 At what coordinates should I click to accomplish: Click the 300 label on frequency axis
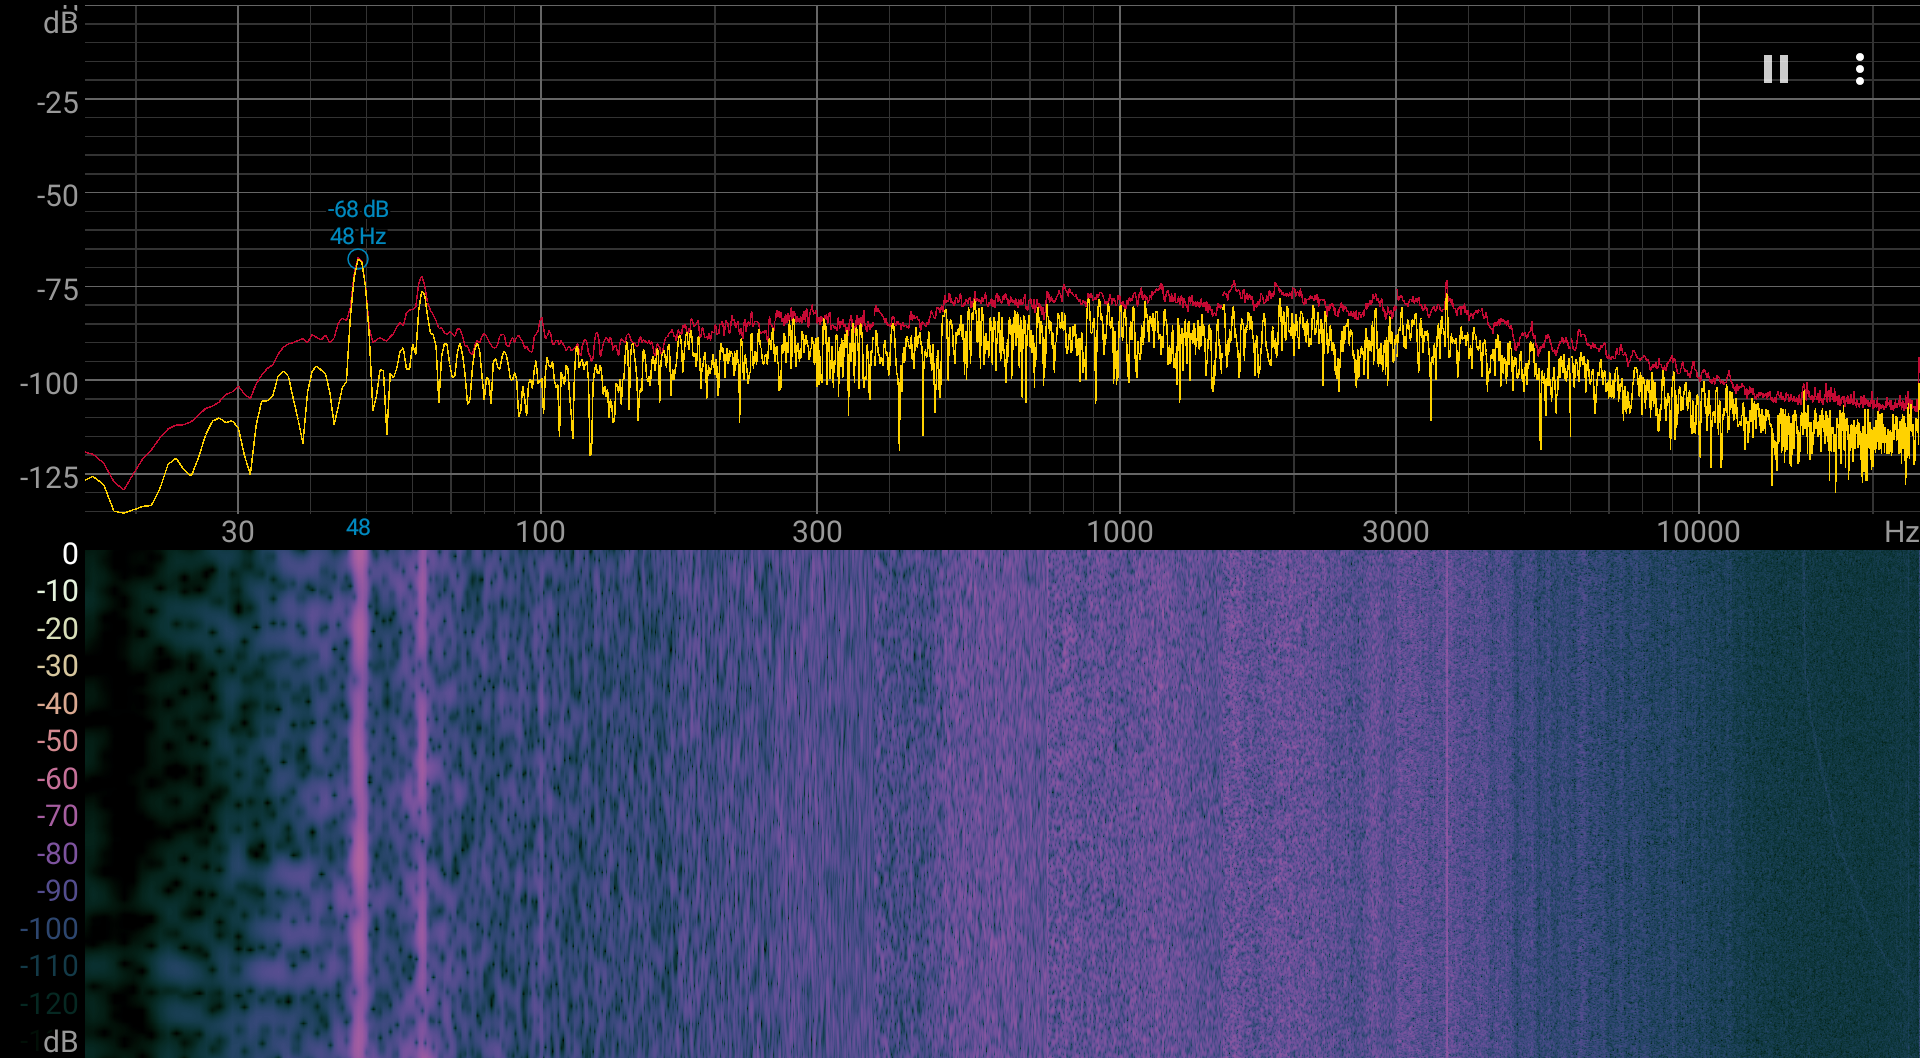click(817, 531)
